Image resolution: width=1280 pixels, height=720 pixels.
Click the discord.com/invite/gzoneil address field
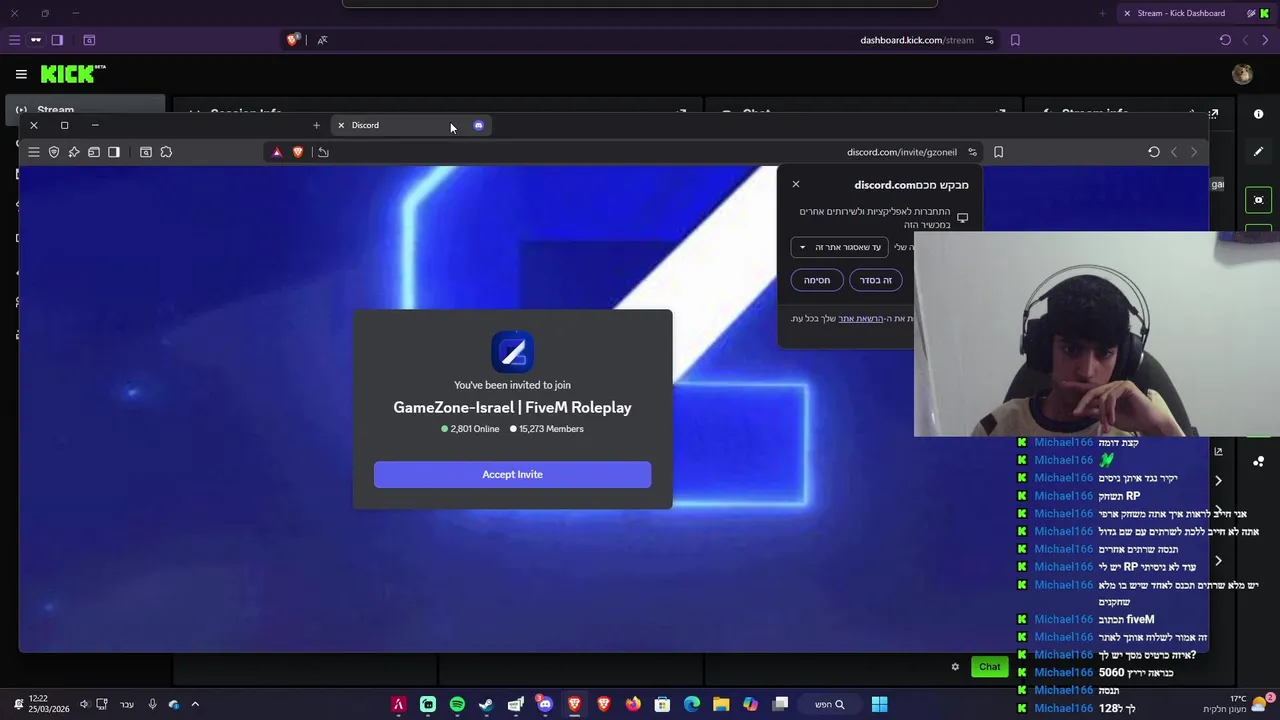(x=901, y=152)
